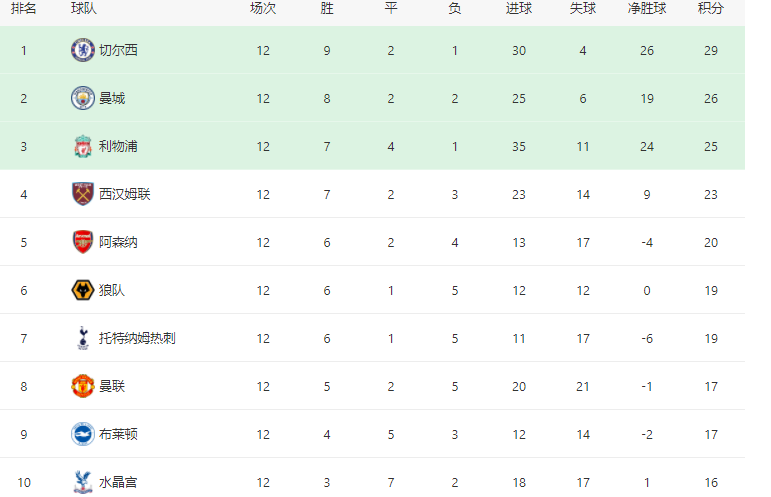This screenshot has height=497, width=771.
Task: Click the Brighton club crest icon
Action: point(83,434)
